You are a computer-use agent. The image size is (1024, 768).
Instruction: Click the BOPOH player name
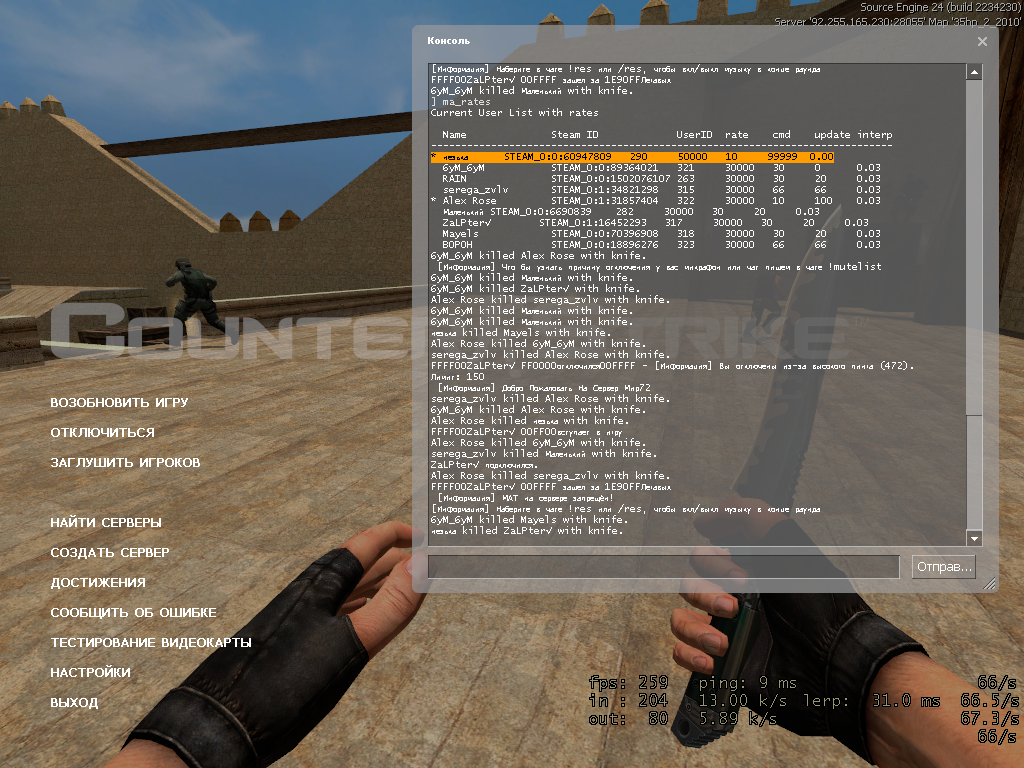pos(457,245)
